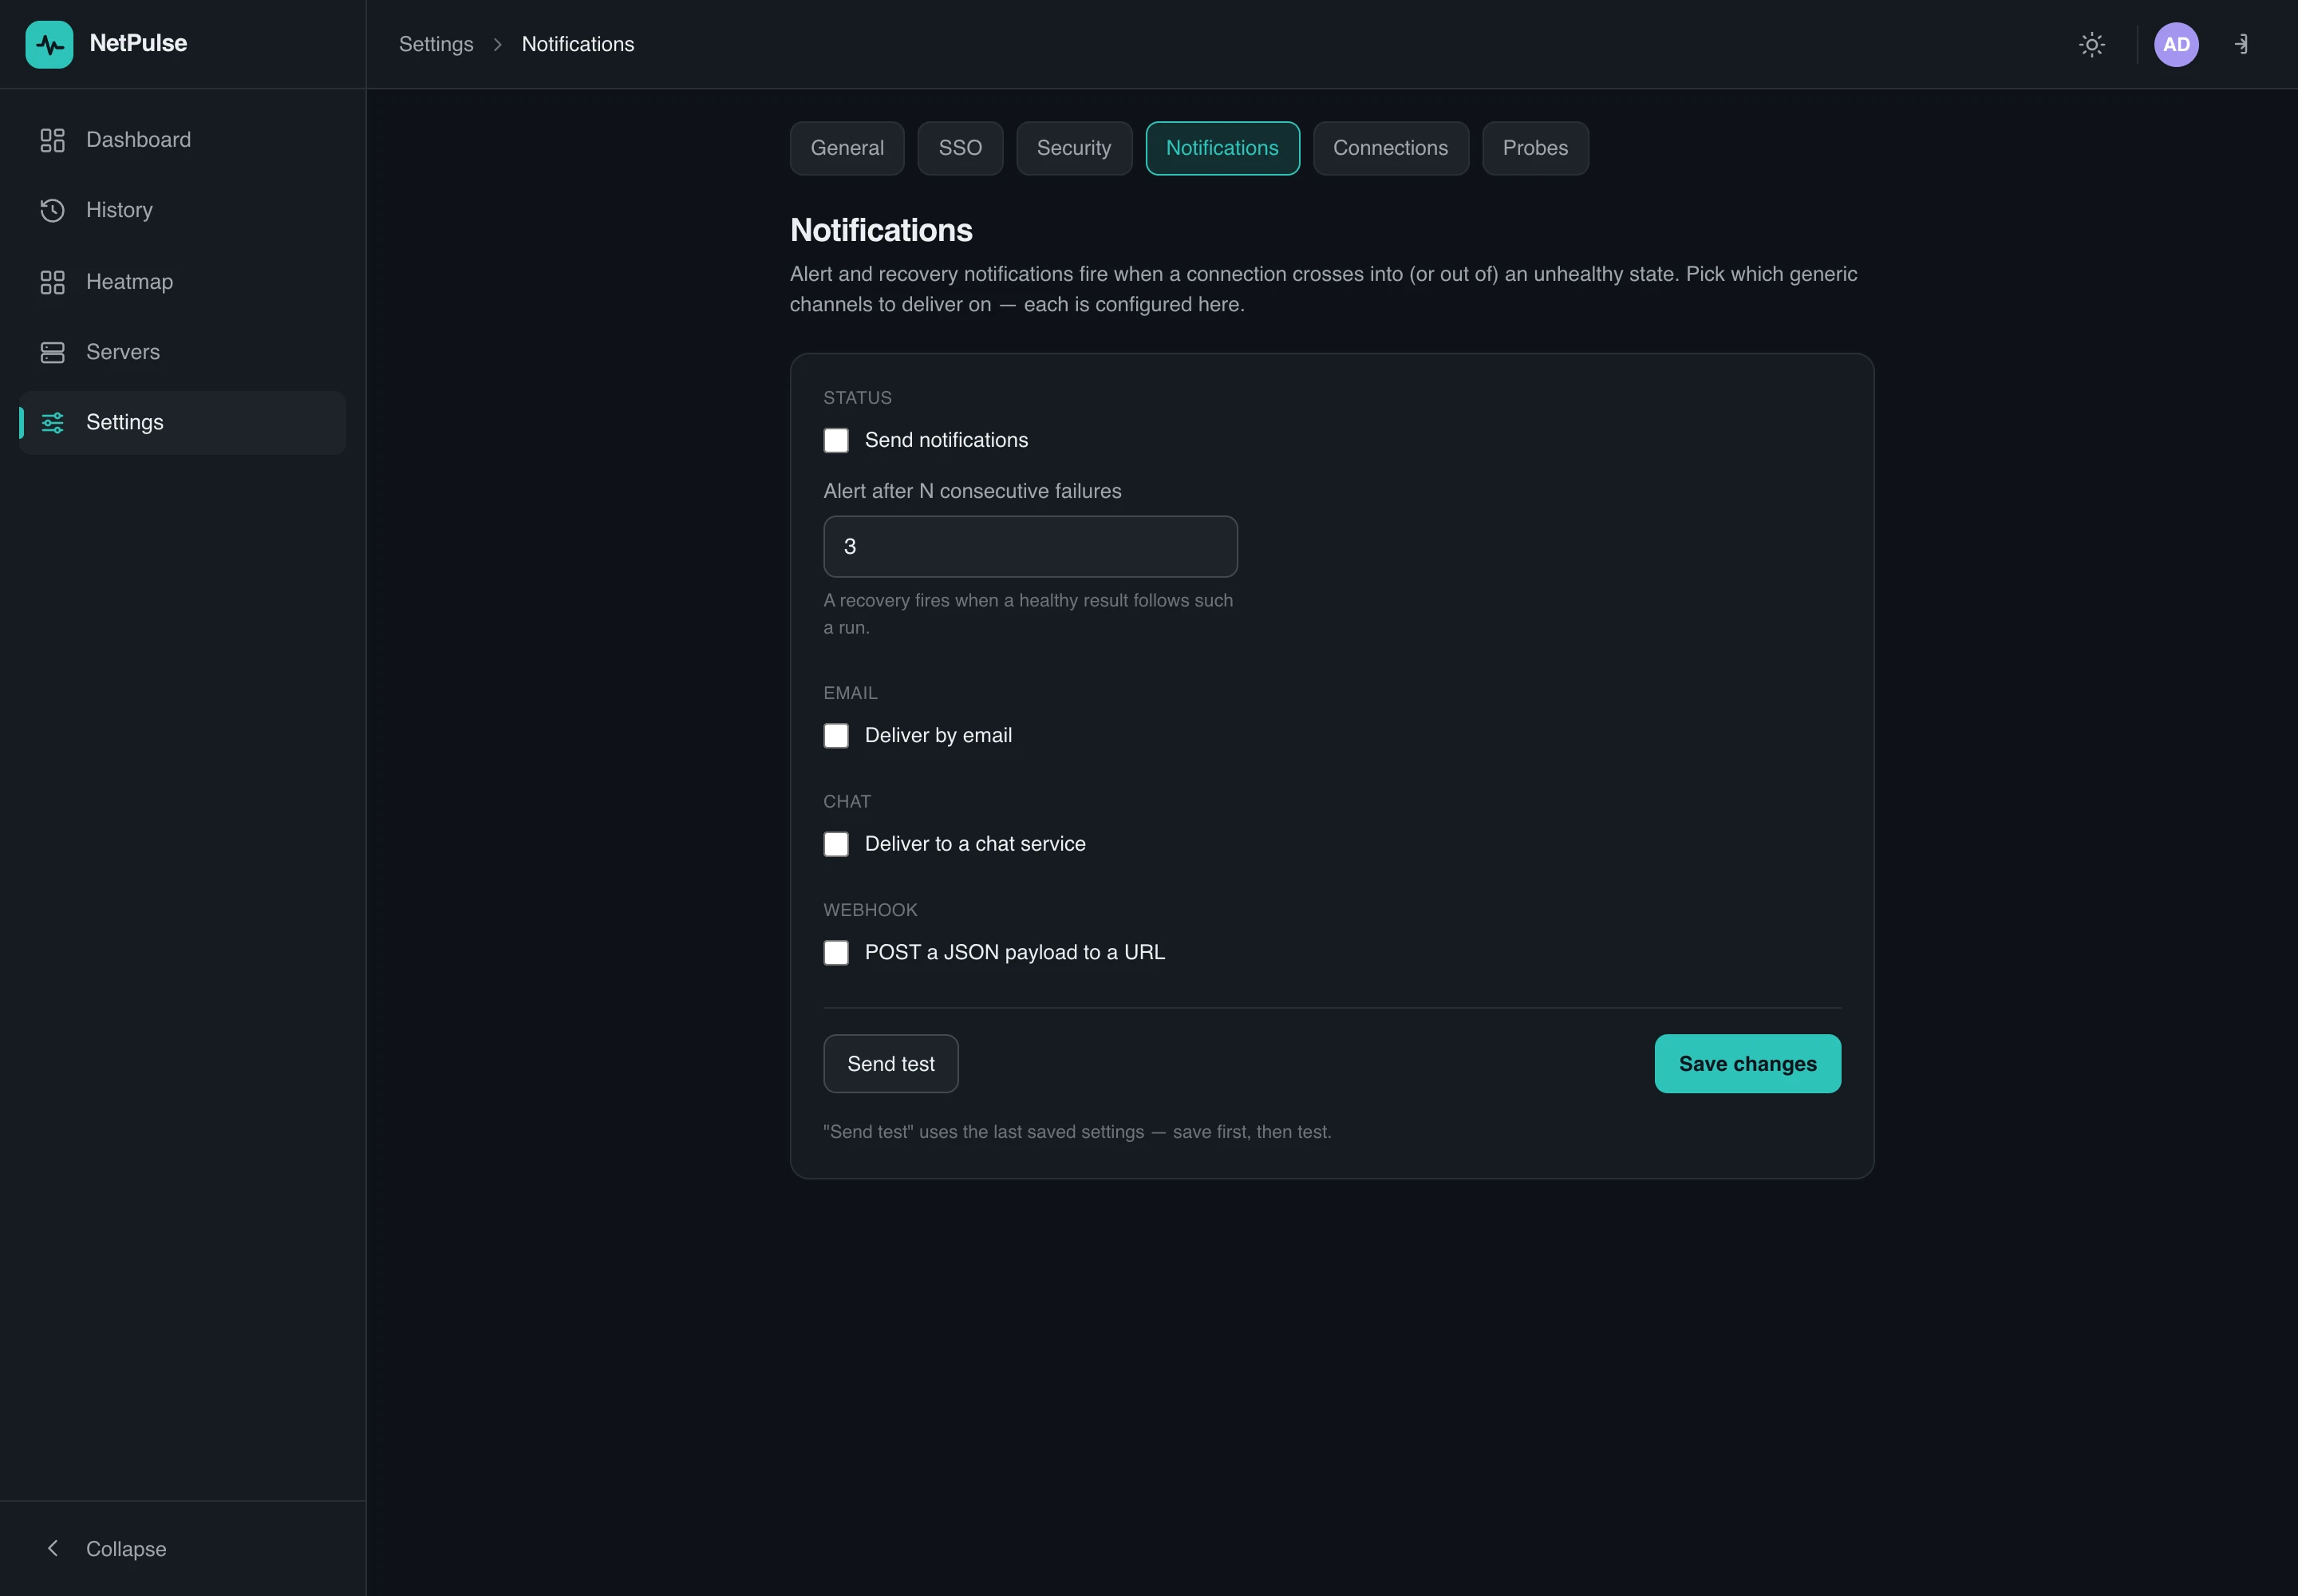Click the 'A recovery fires' hint text
2298x1596 pixels.
[x=1028, y=614]
